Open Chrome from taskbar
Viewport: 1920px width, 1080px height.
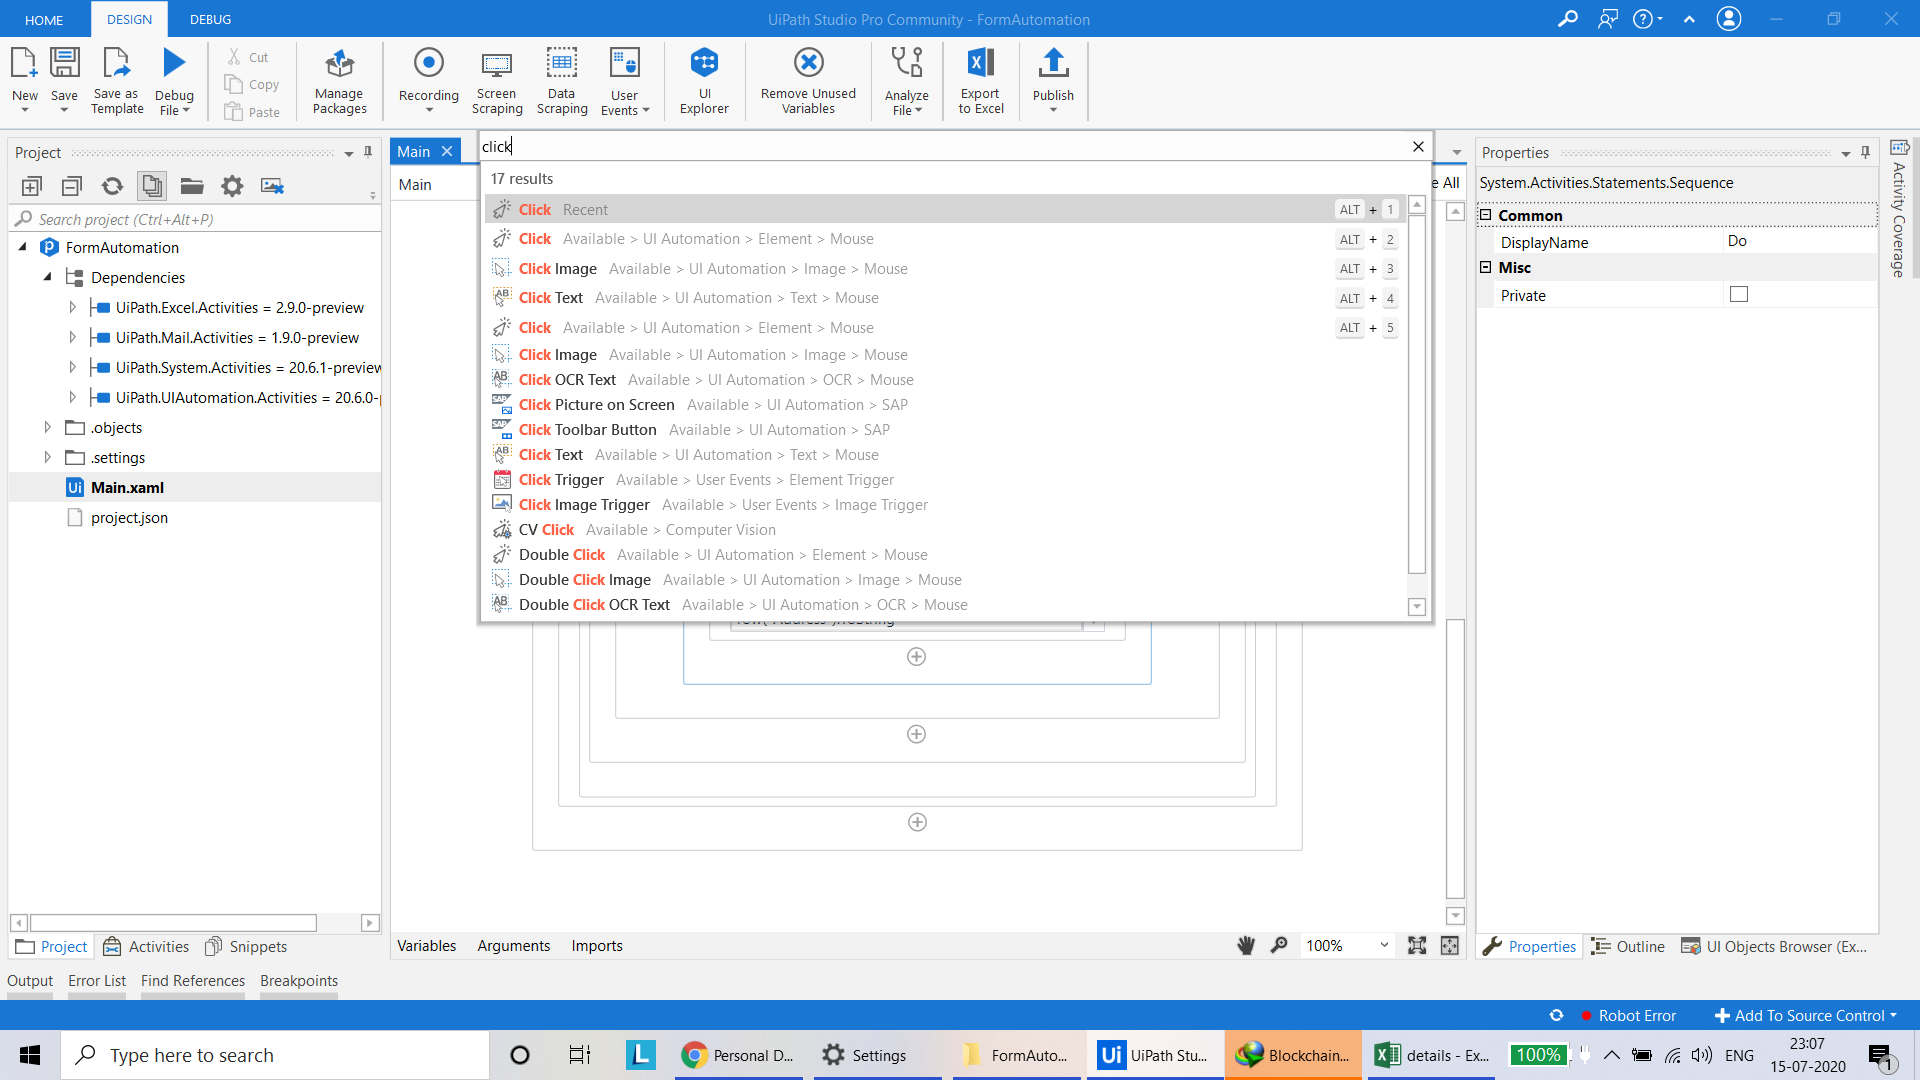[x=739, y=1055]
